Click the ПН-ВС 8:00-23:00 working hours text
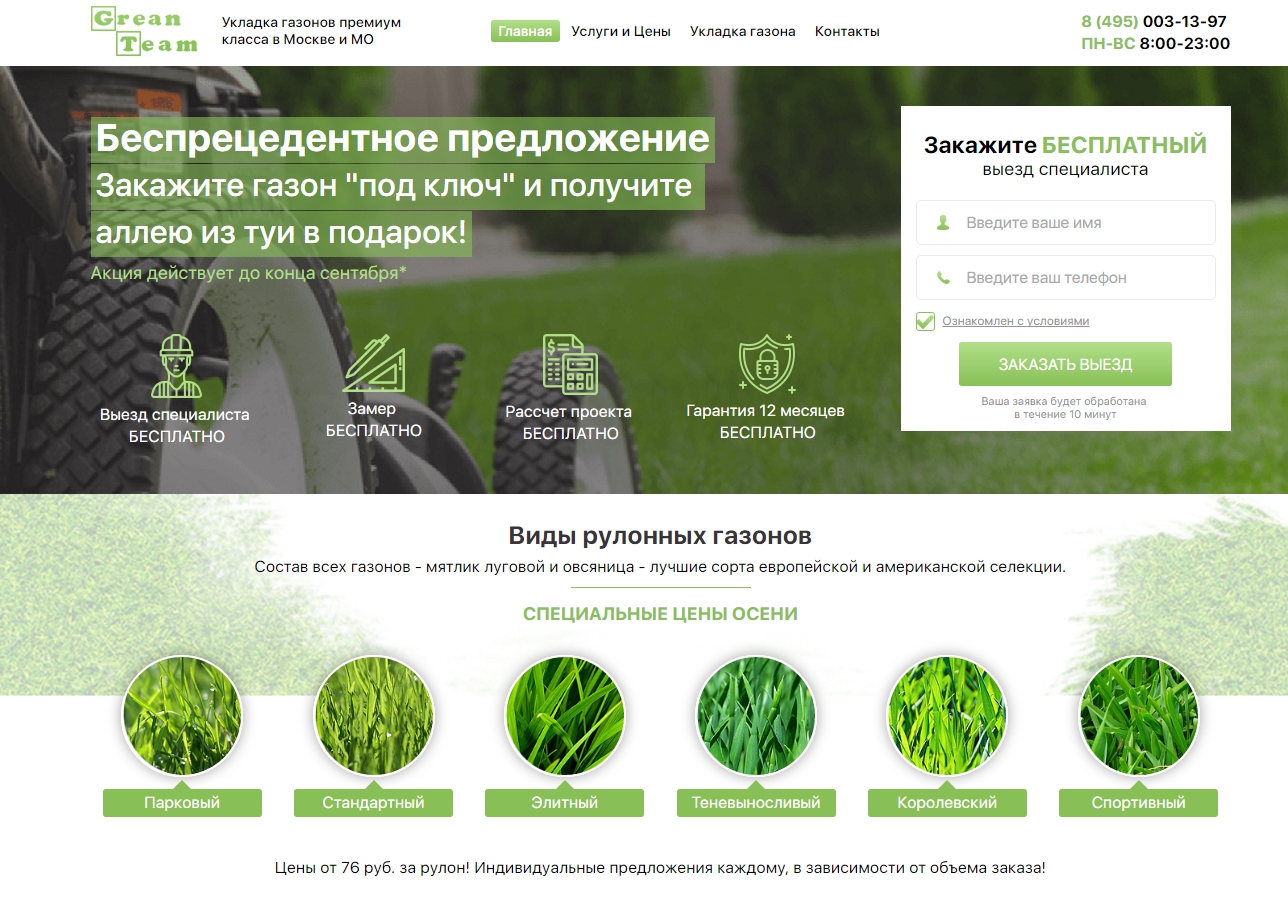Screen dimensions: 1288x912 pos(1155,44)
